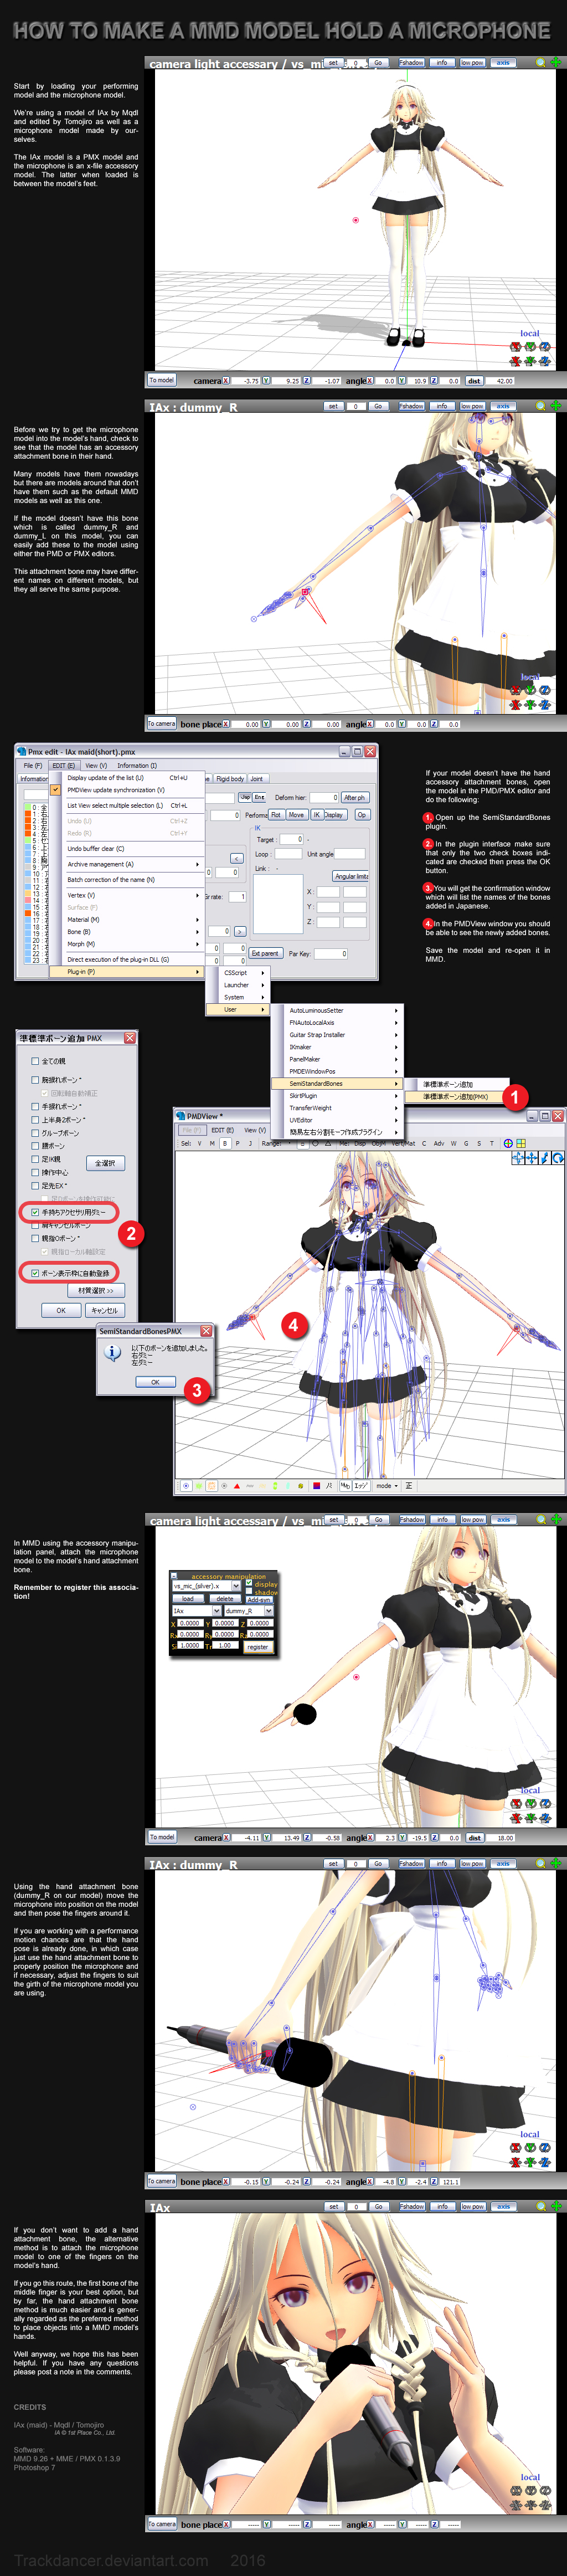Check the 腕捩れボーン checkbox
The image size is (567, 2576).
[x=35, y=1080]
